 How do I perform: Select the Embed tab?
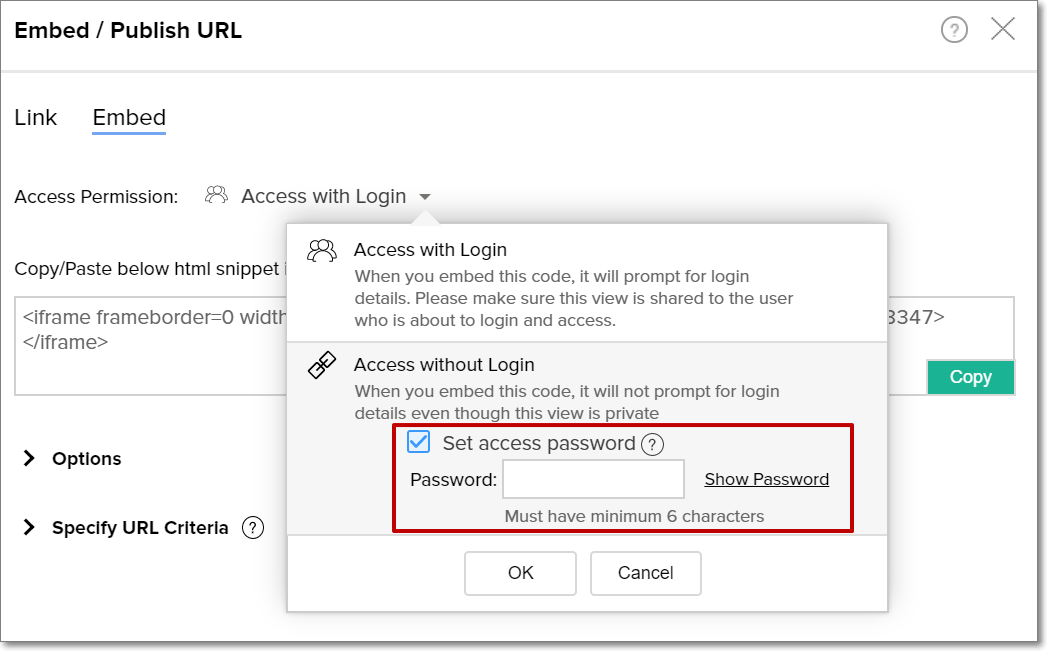coord(129,118)
